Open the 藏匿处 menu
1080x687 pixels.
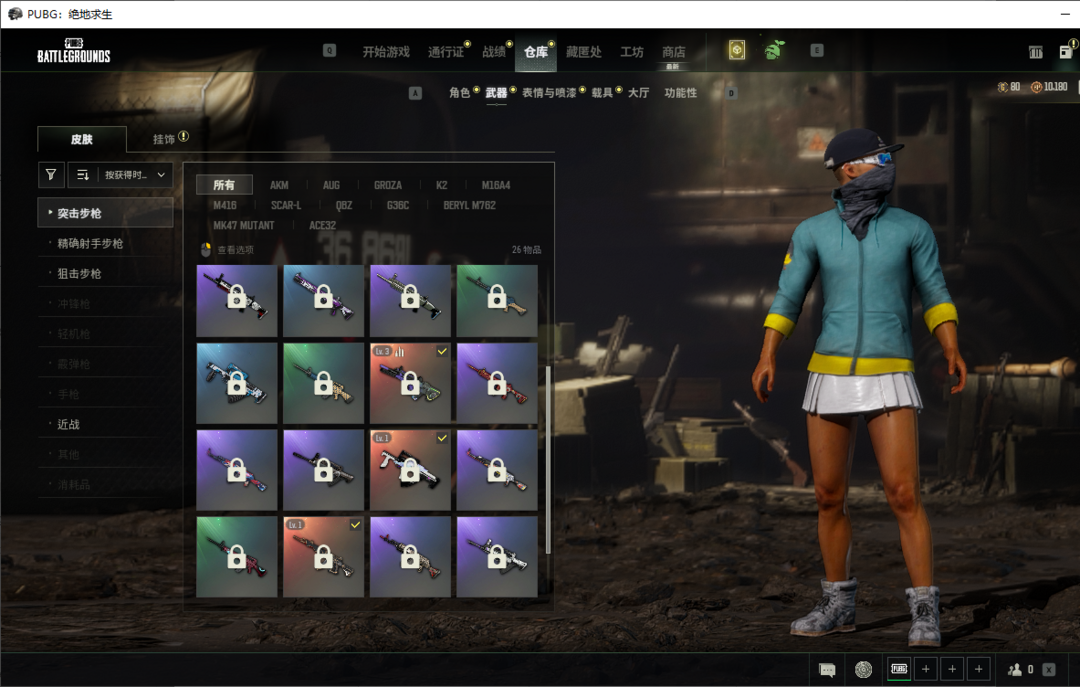[583, 52]
